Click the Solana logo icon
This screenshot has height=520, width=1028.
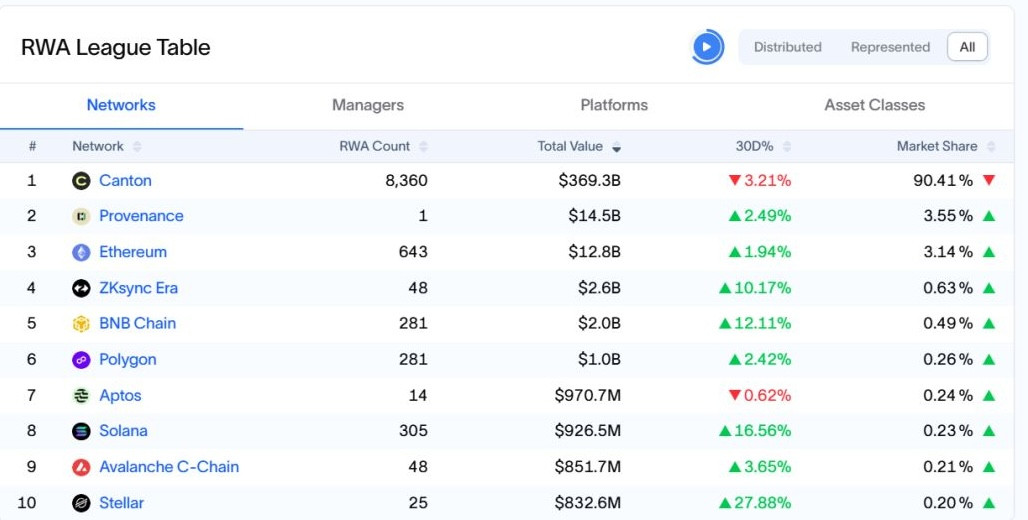(81, 431)
